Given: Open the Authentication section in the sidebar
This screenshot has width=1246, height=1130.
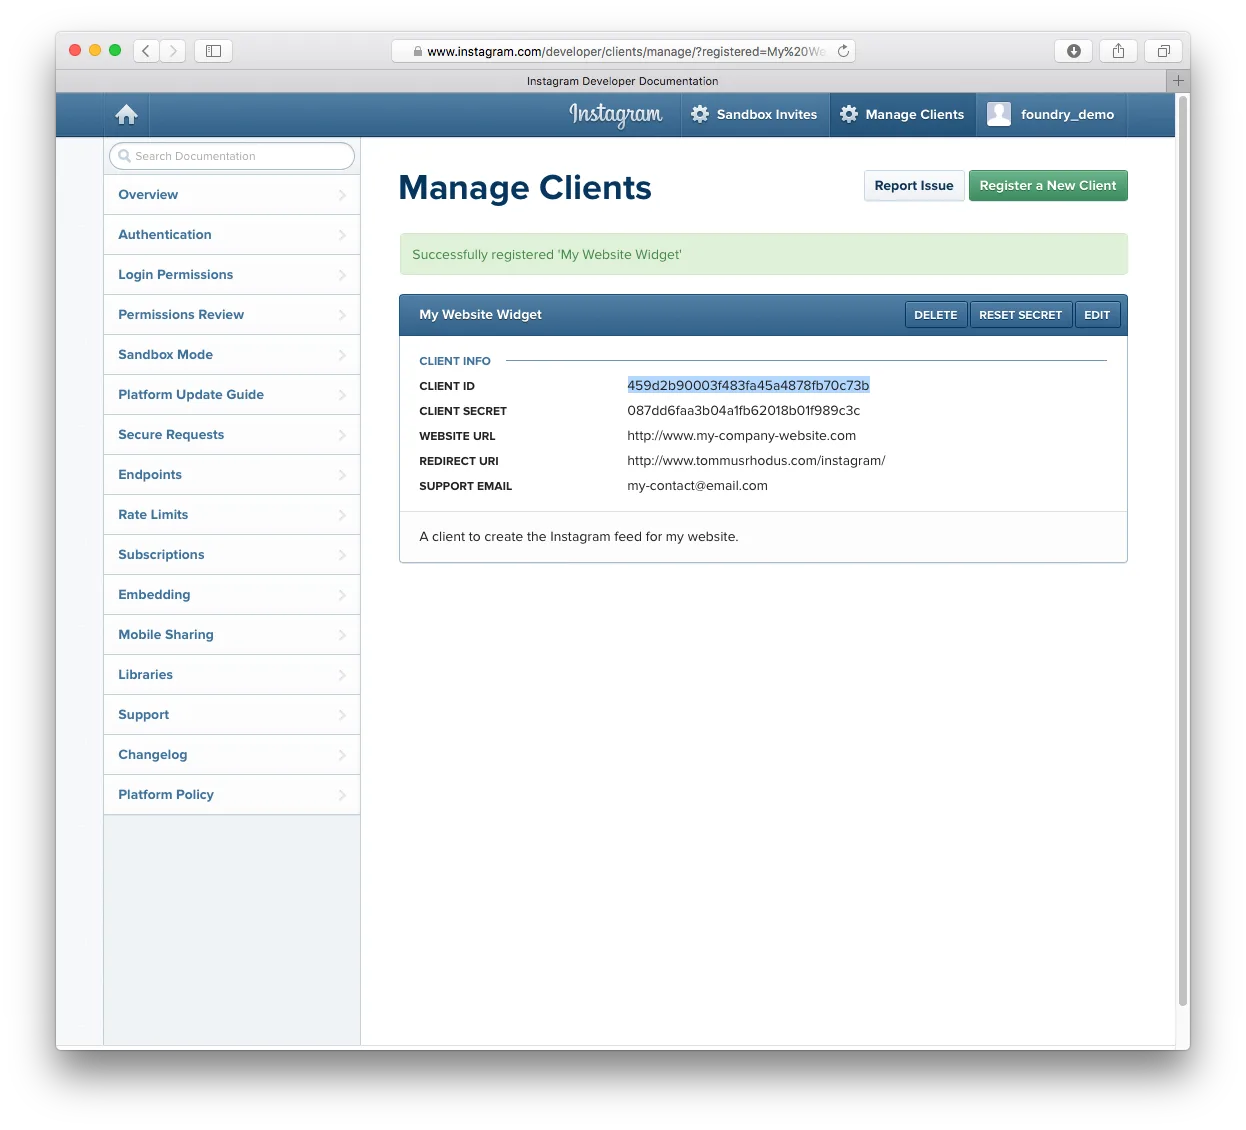Looking at the screenshot, I should click(232, 235).
